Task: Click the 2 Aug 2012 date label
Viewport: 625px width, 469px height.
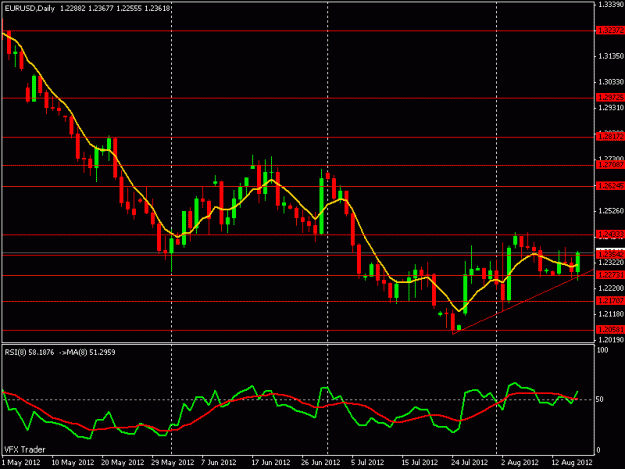Action: coord(520,463)
